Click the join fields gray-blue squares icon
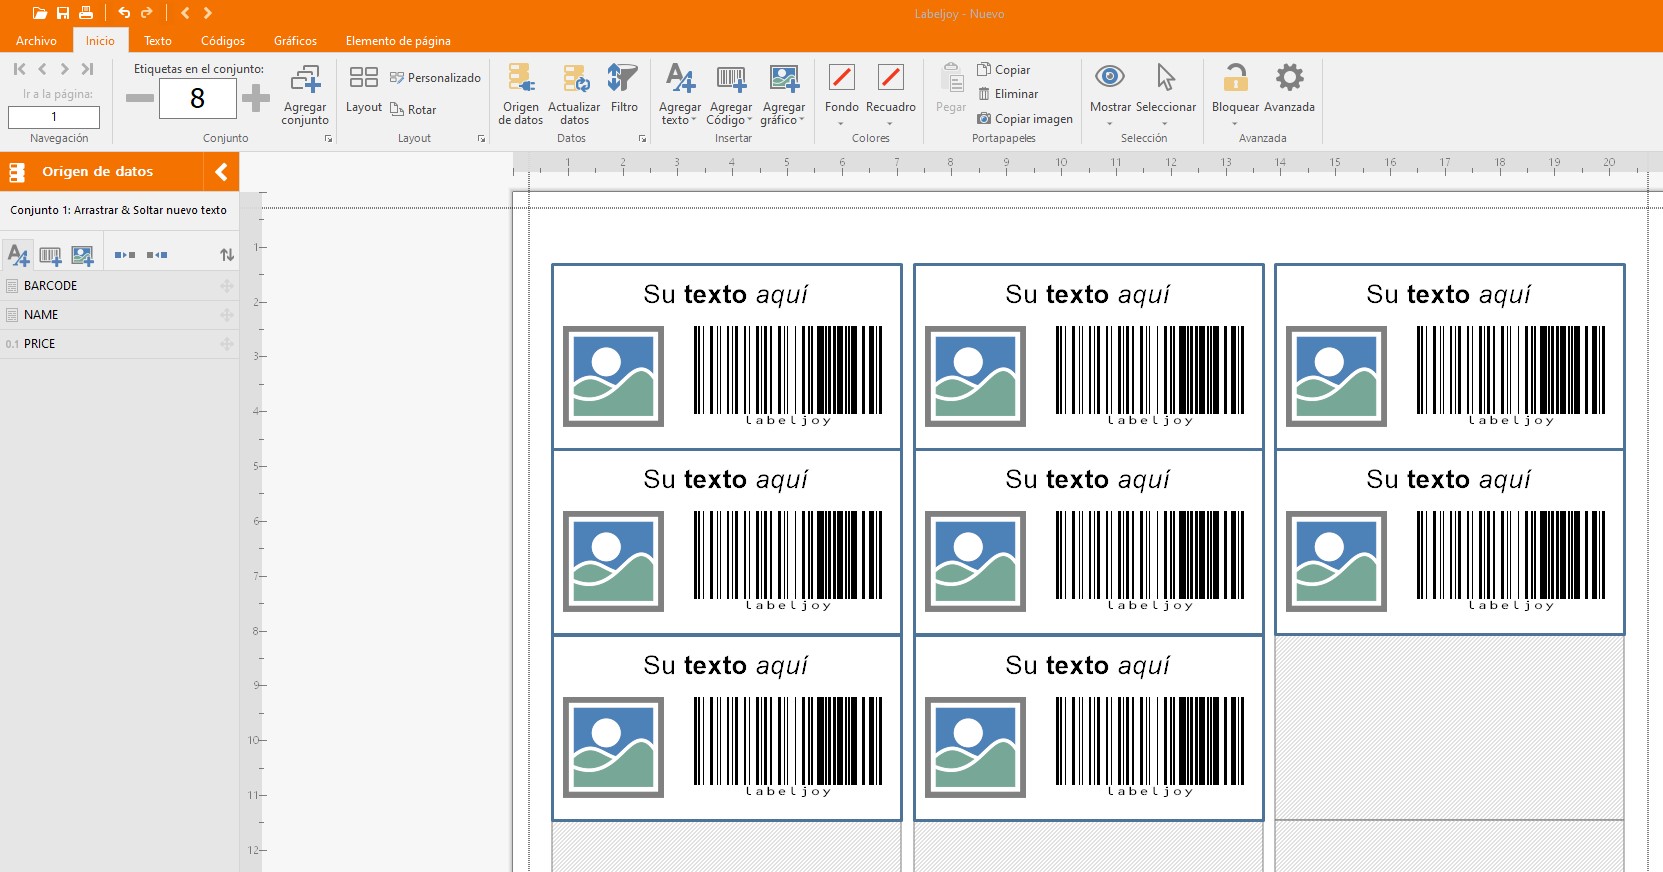 coord(157,255)
